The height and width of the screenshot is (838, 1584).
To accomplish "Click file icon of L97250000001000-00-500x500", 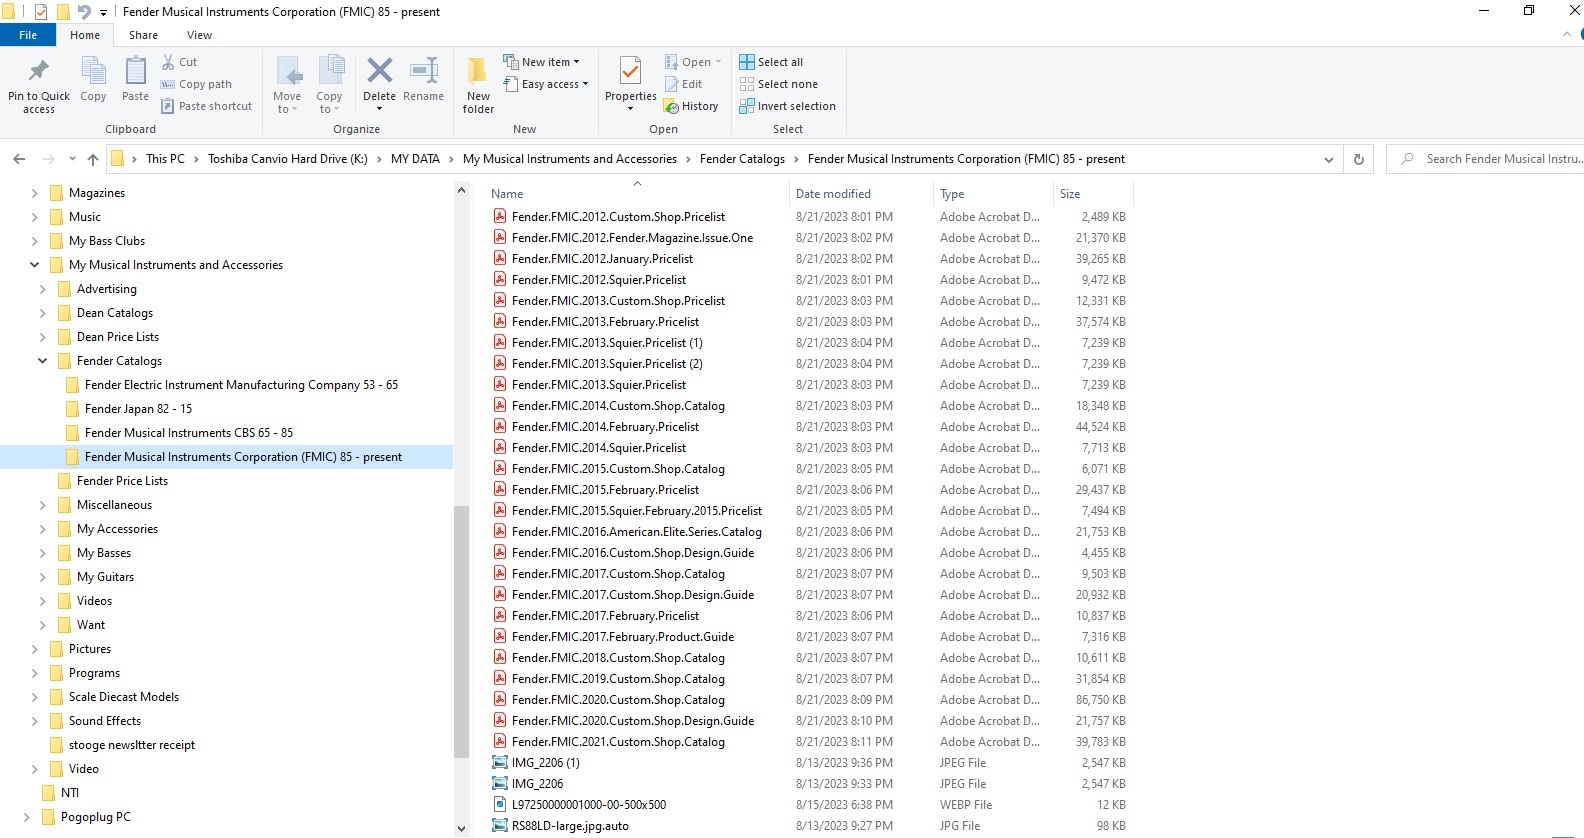I will pos(500,804).
